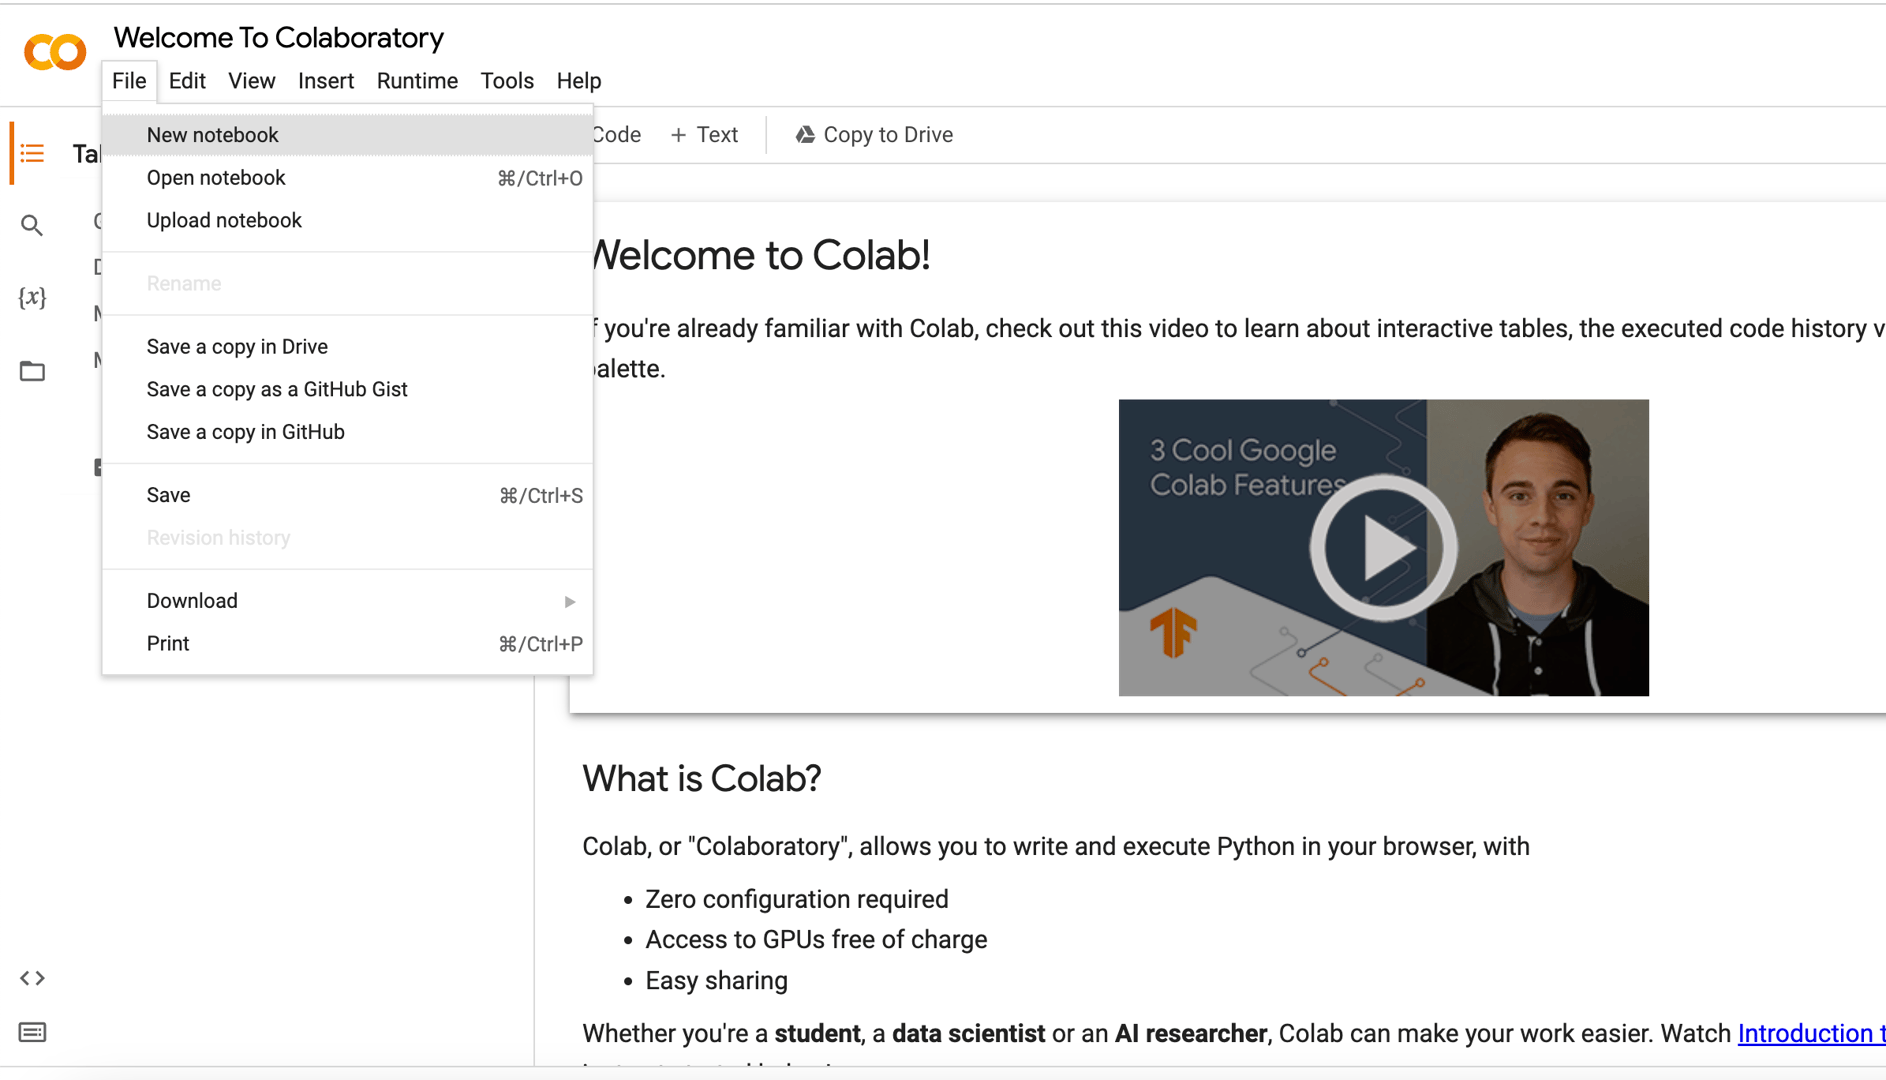Click the Find and replace search icon
Screen dimensions: 1886x1080
[x=32, y=225]
